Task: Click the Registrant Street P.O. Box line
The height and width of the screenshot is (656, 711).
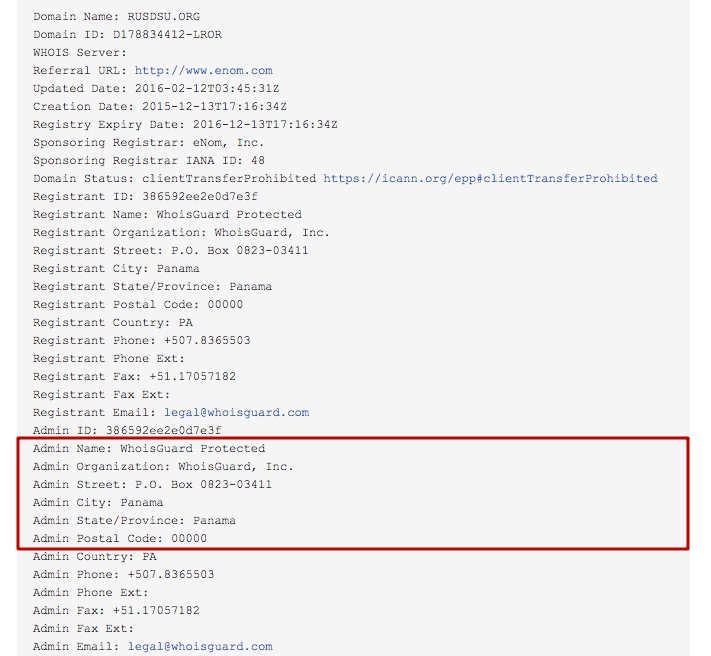Action: point(171,251)
